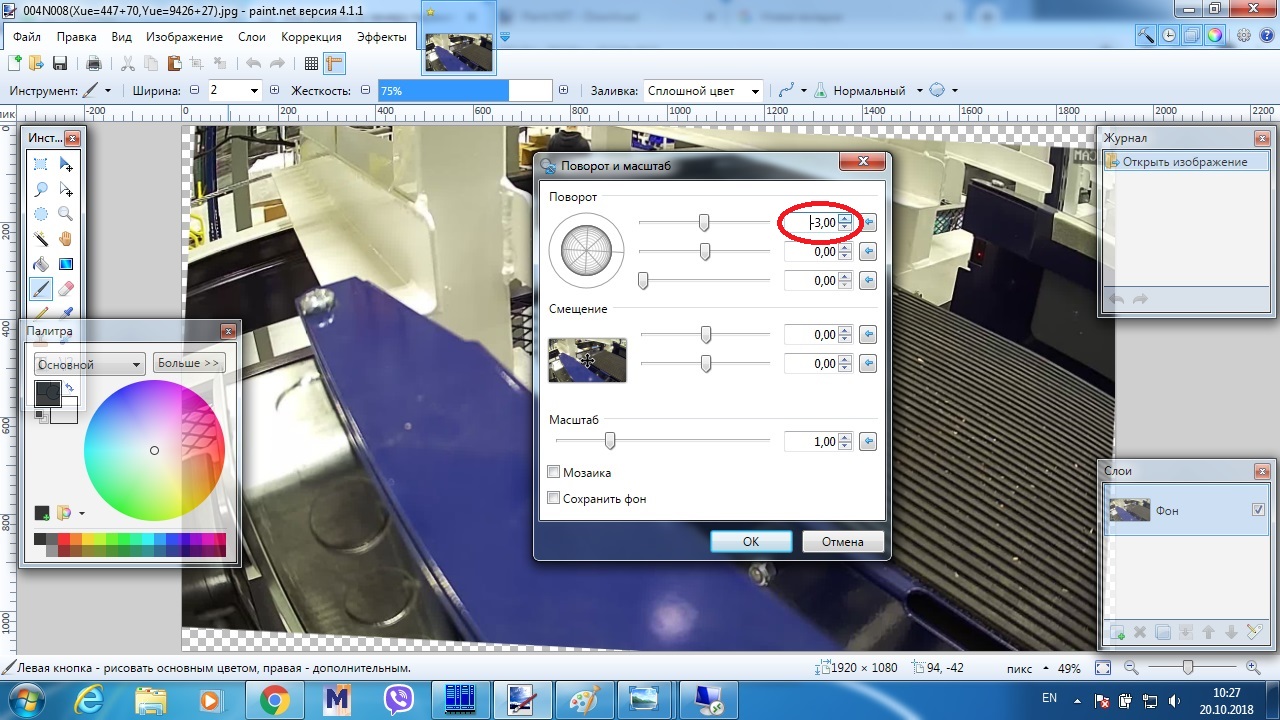Image resolution: width=1280 pixels, height=720 pixels.
Task: Select the Ellipse Select tool
Action: click(x=41, y=214)
